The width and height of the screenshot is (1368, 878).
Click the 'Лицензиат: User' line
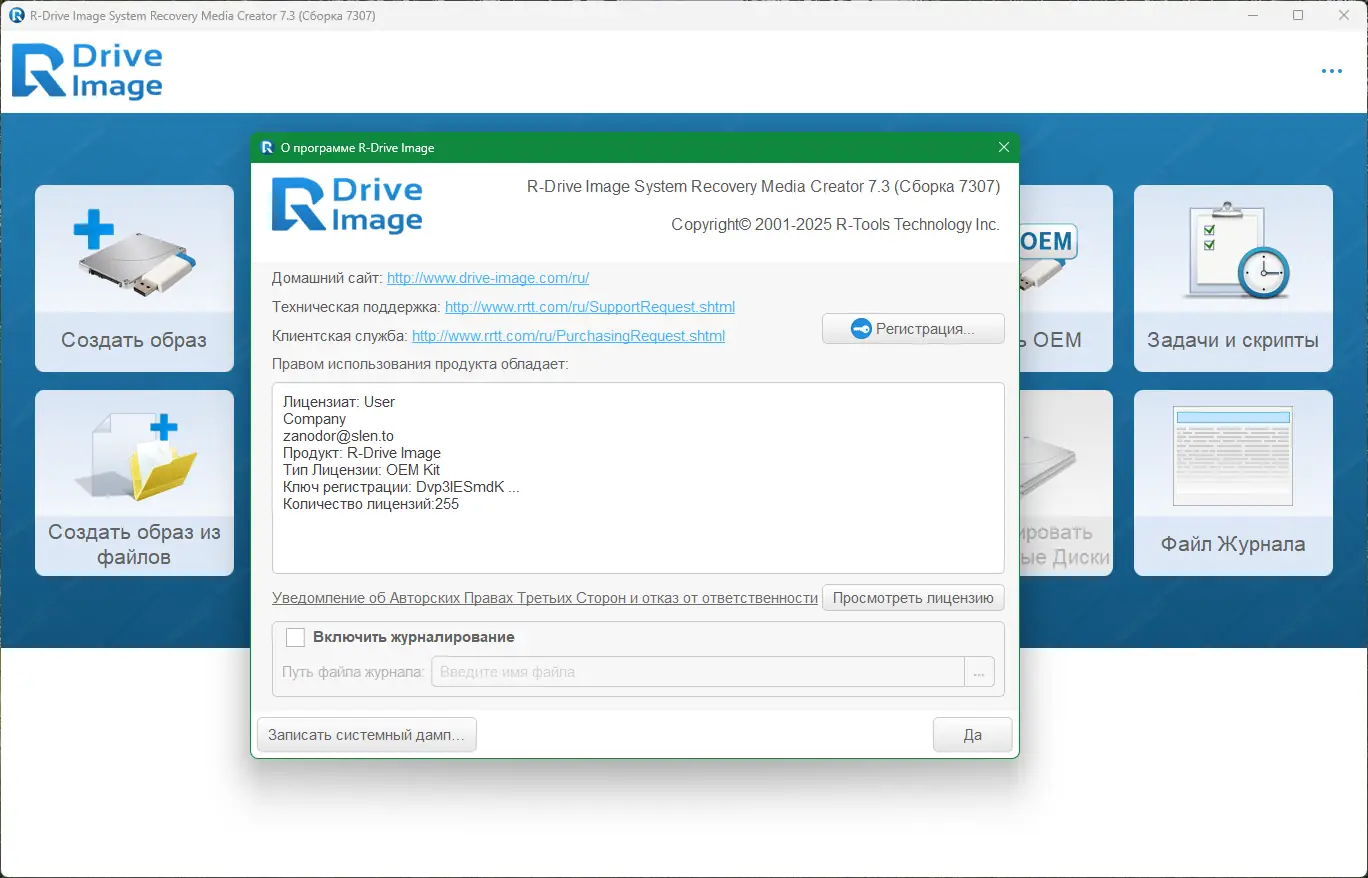click(x=339, y=402)
